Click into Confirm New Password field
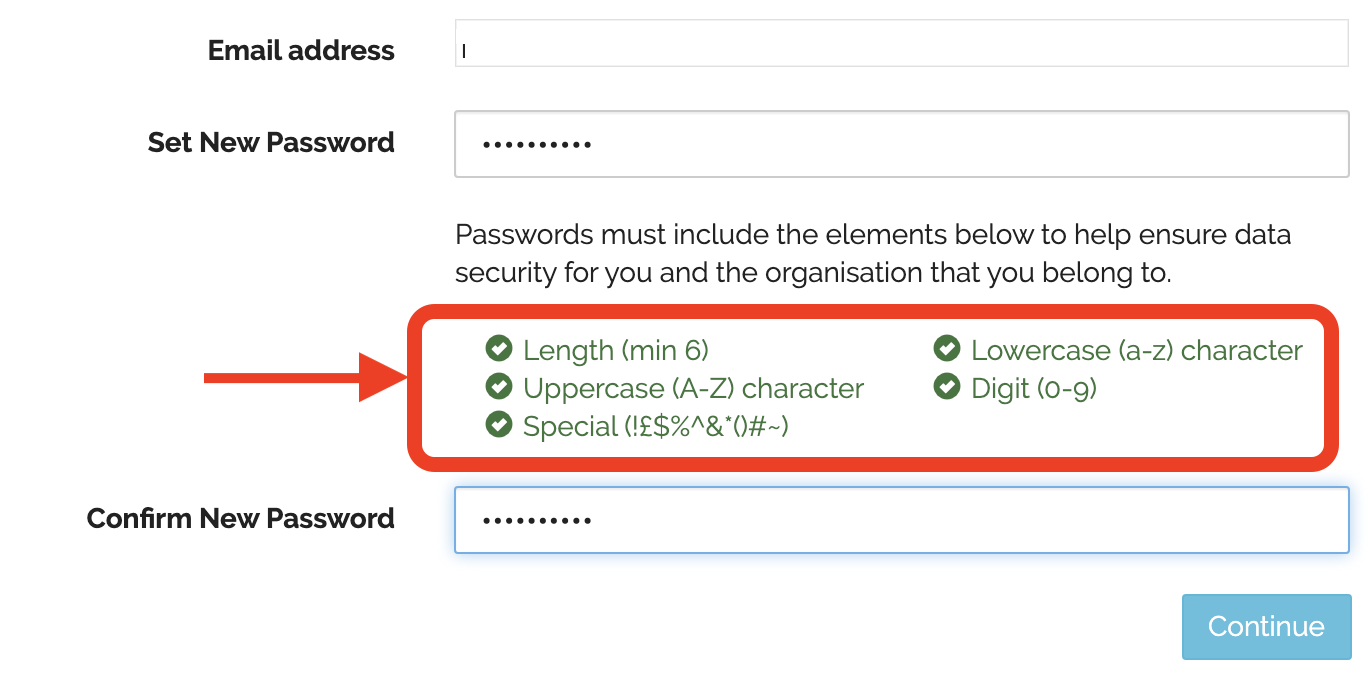The height and width of the screenshot is (674, 1368). (900, 520)
